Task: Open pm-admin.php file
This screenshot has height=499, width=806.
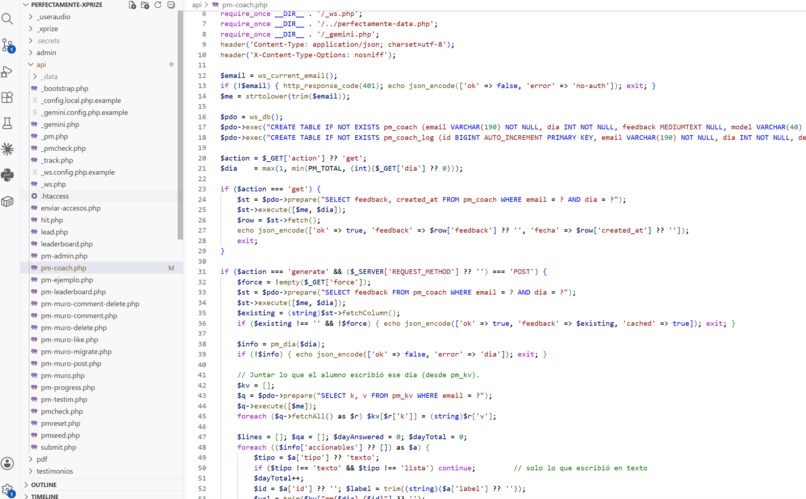Action: [x=64, y=256]
